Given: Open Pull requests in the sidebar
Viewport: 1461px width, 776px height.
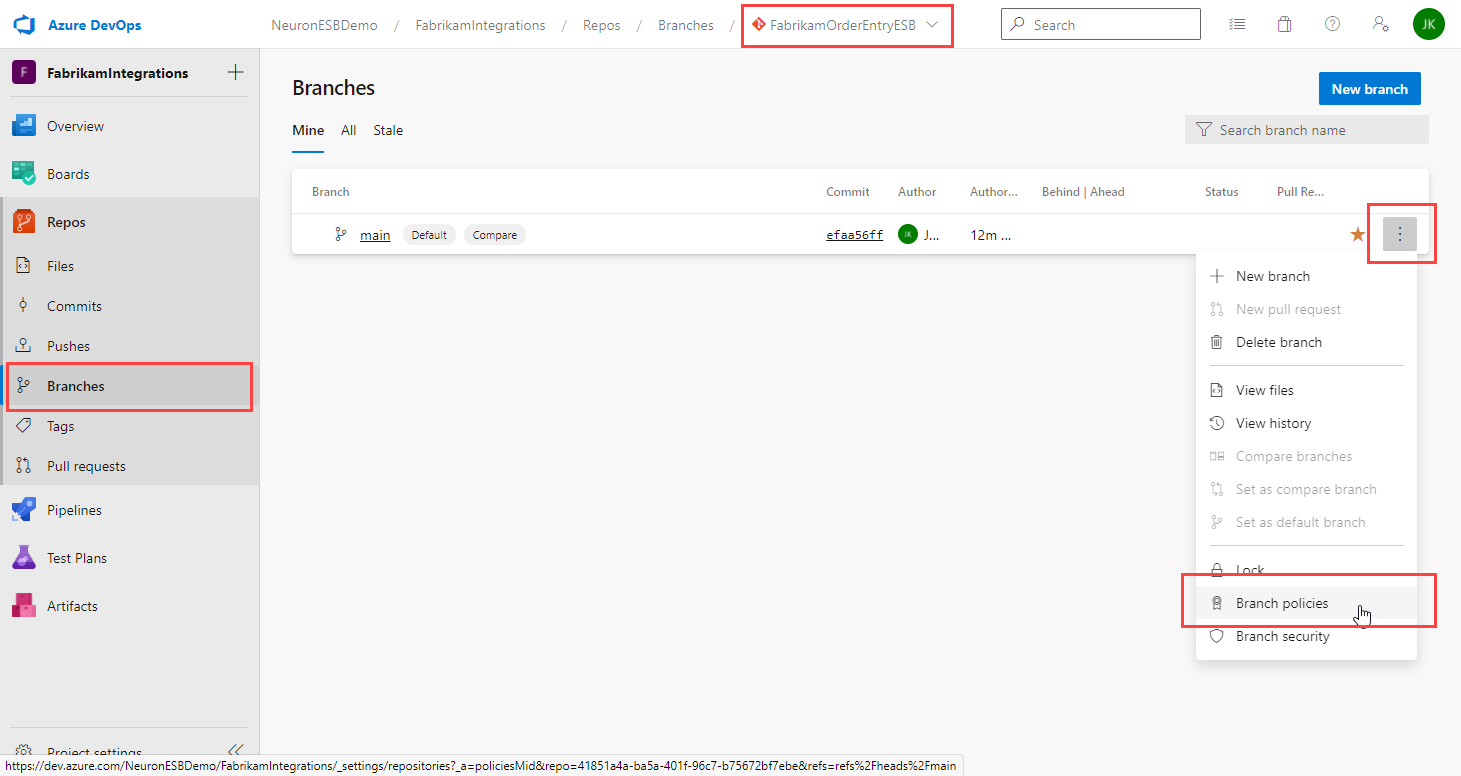Looking at the screenshot, I should coord(129,466).
